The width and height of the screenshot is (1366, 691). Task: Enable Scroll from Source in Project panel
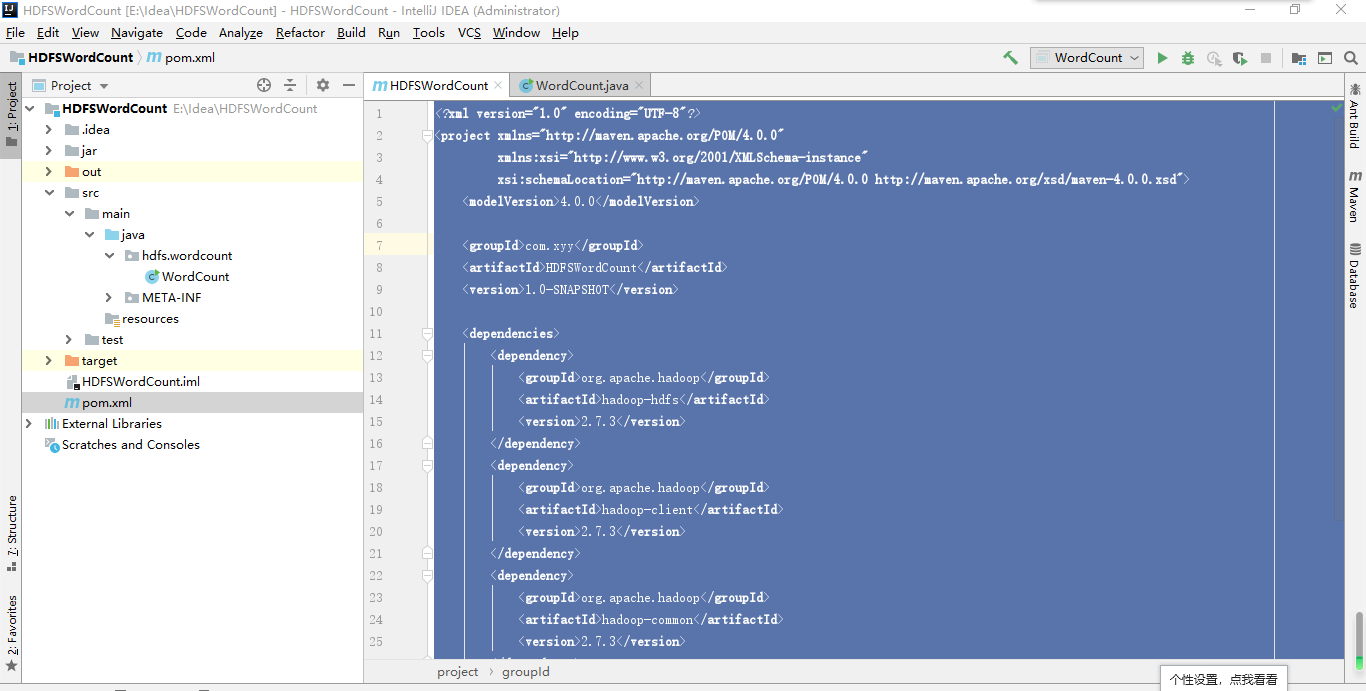click(x=264, y=85)
